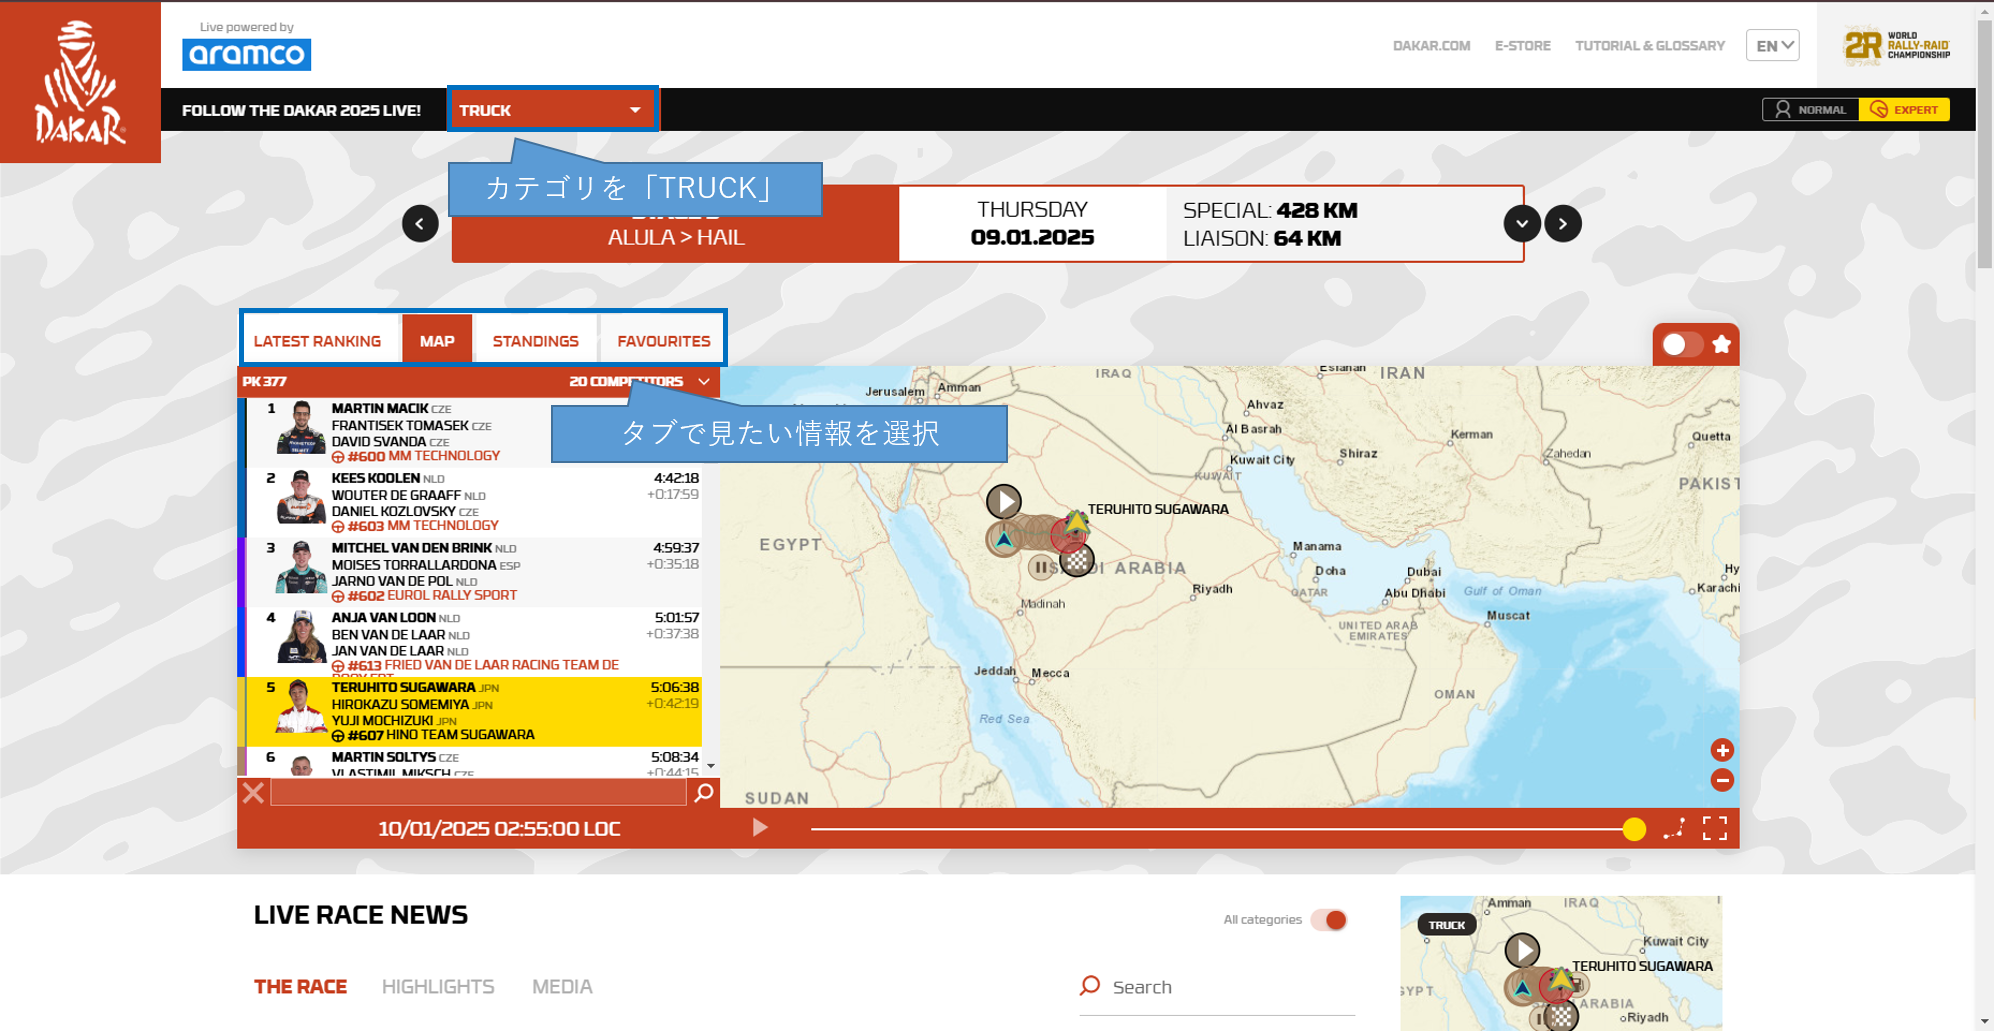Click the start marker on main map
The width and height of the screenshot is (1994, 1031).
coord(1004,501)
